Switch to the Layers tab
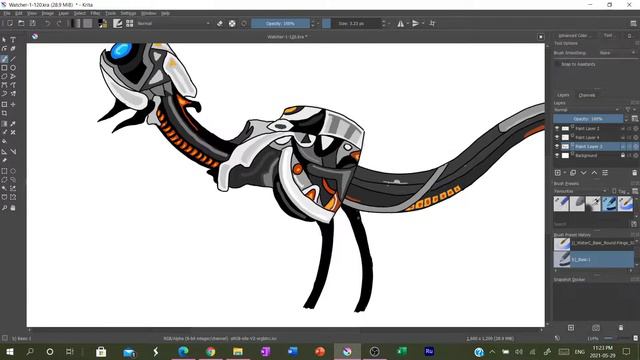The image size is (640, 360). click(x=563, y=95)
